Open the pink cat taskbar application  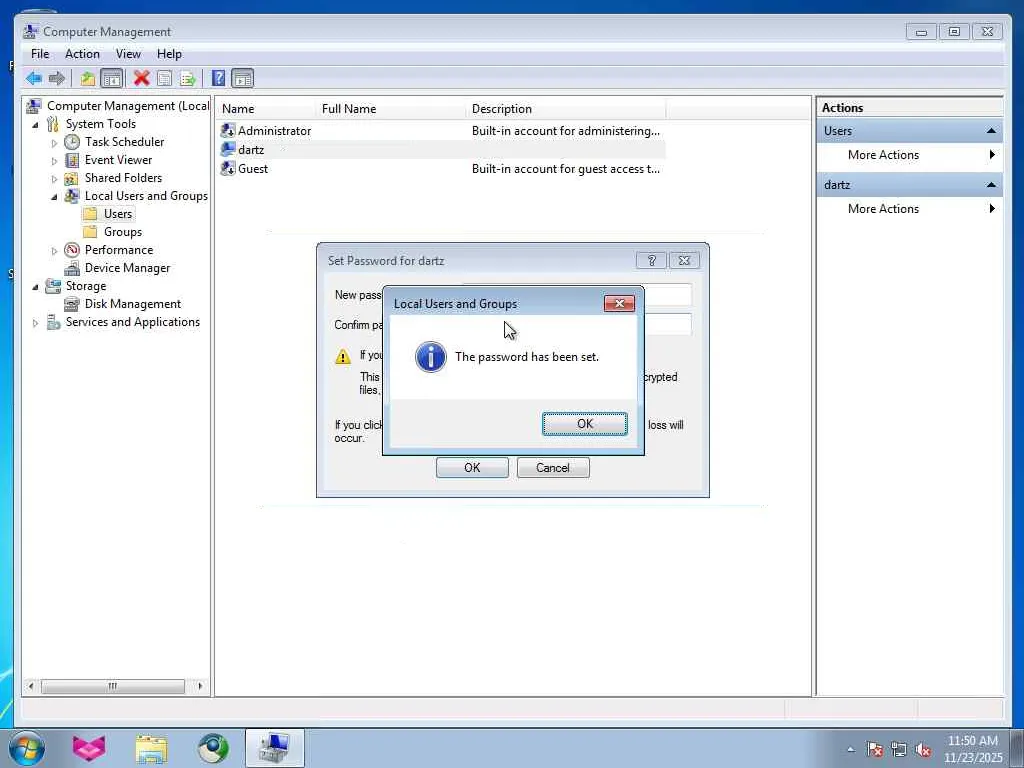89,748
